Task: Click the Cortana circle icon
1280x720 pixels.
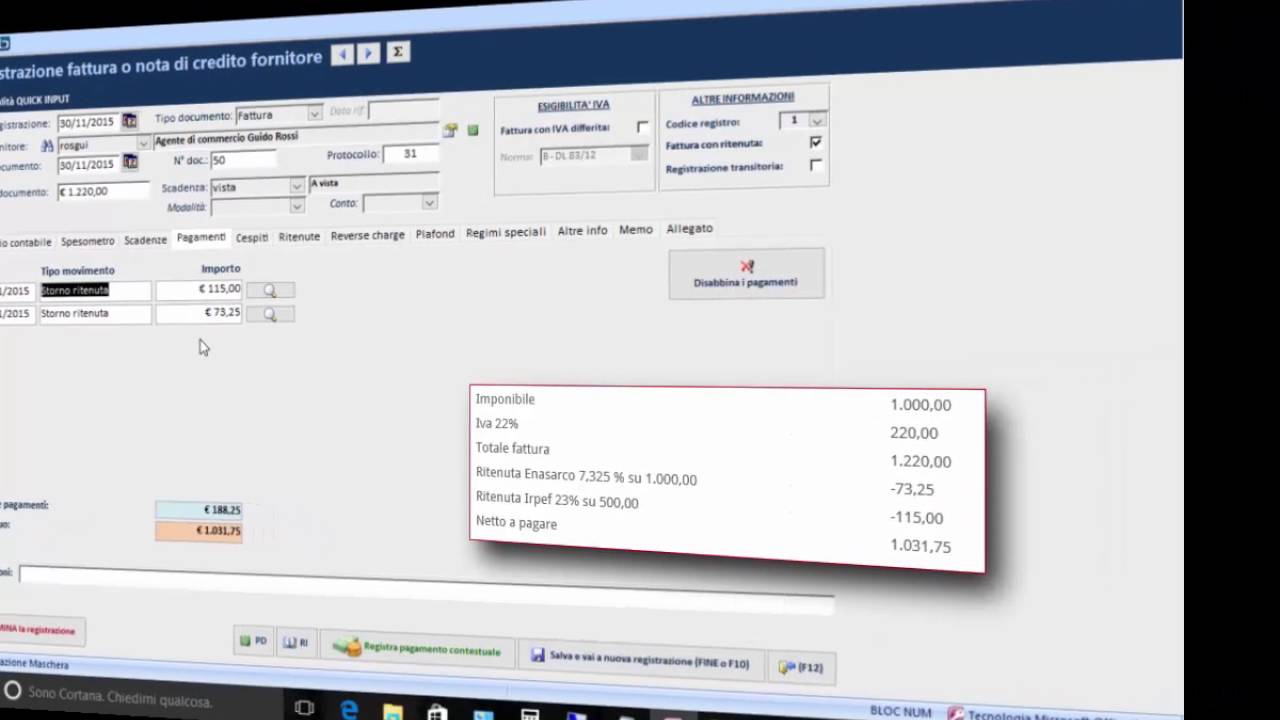Action: point(13,691)
